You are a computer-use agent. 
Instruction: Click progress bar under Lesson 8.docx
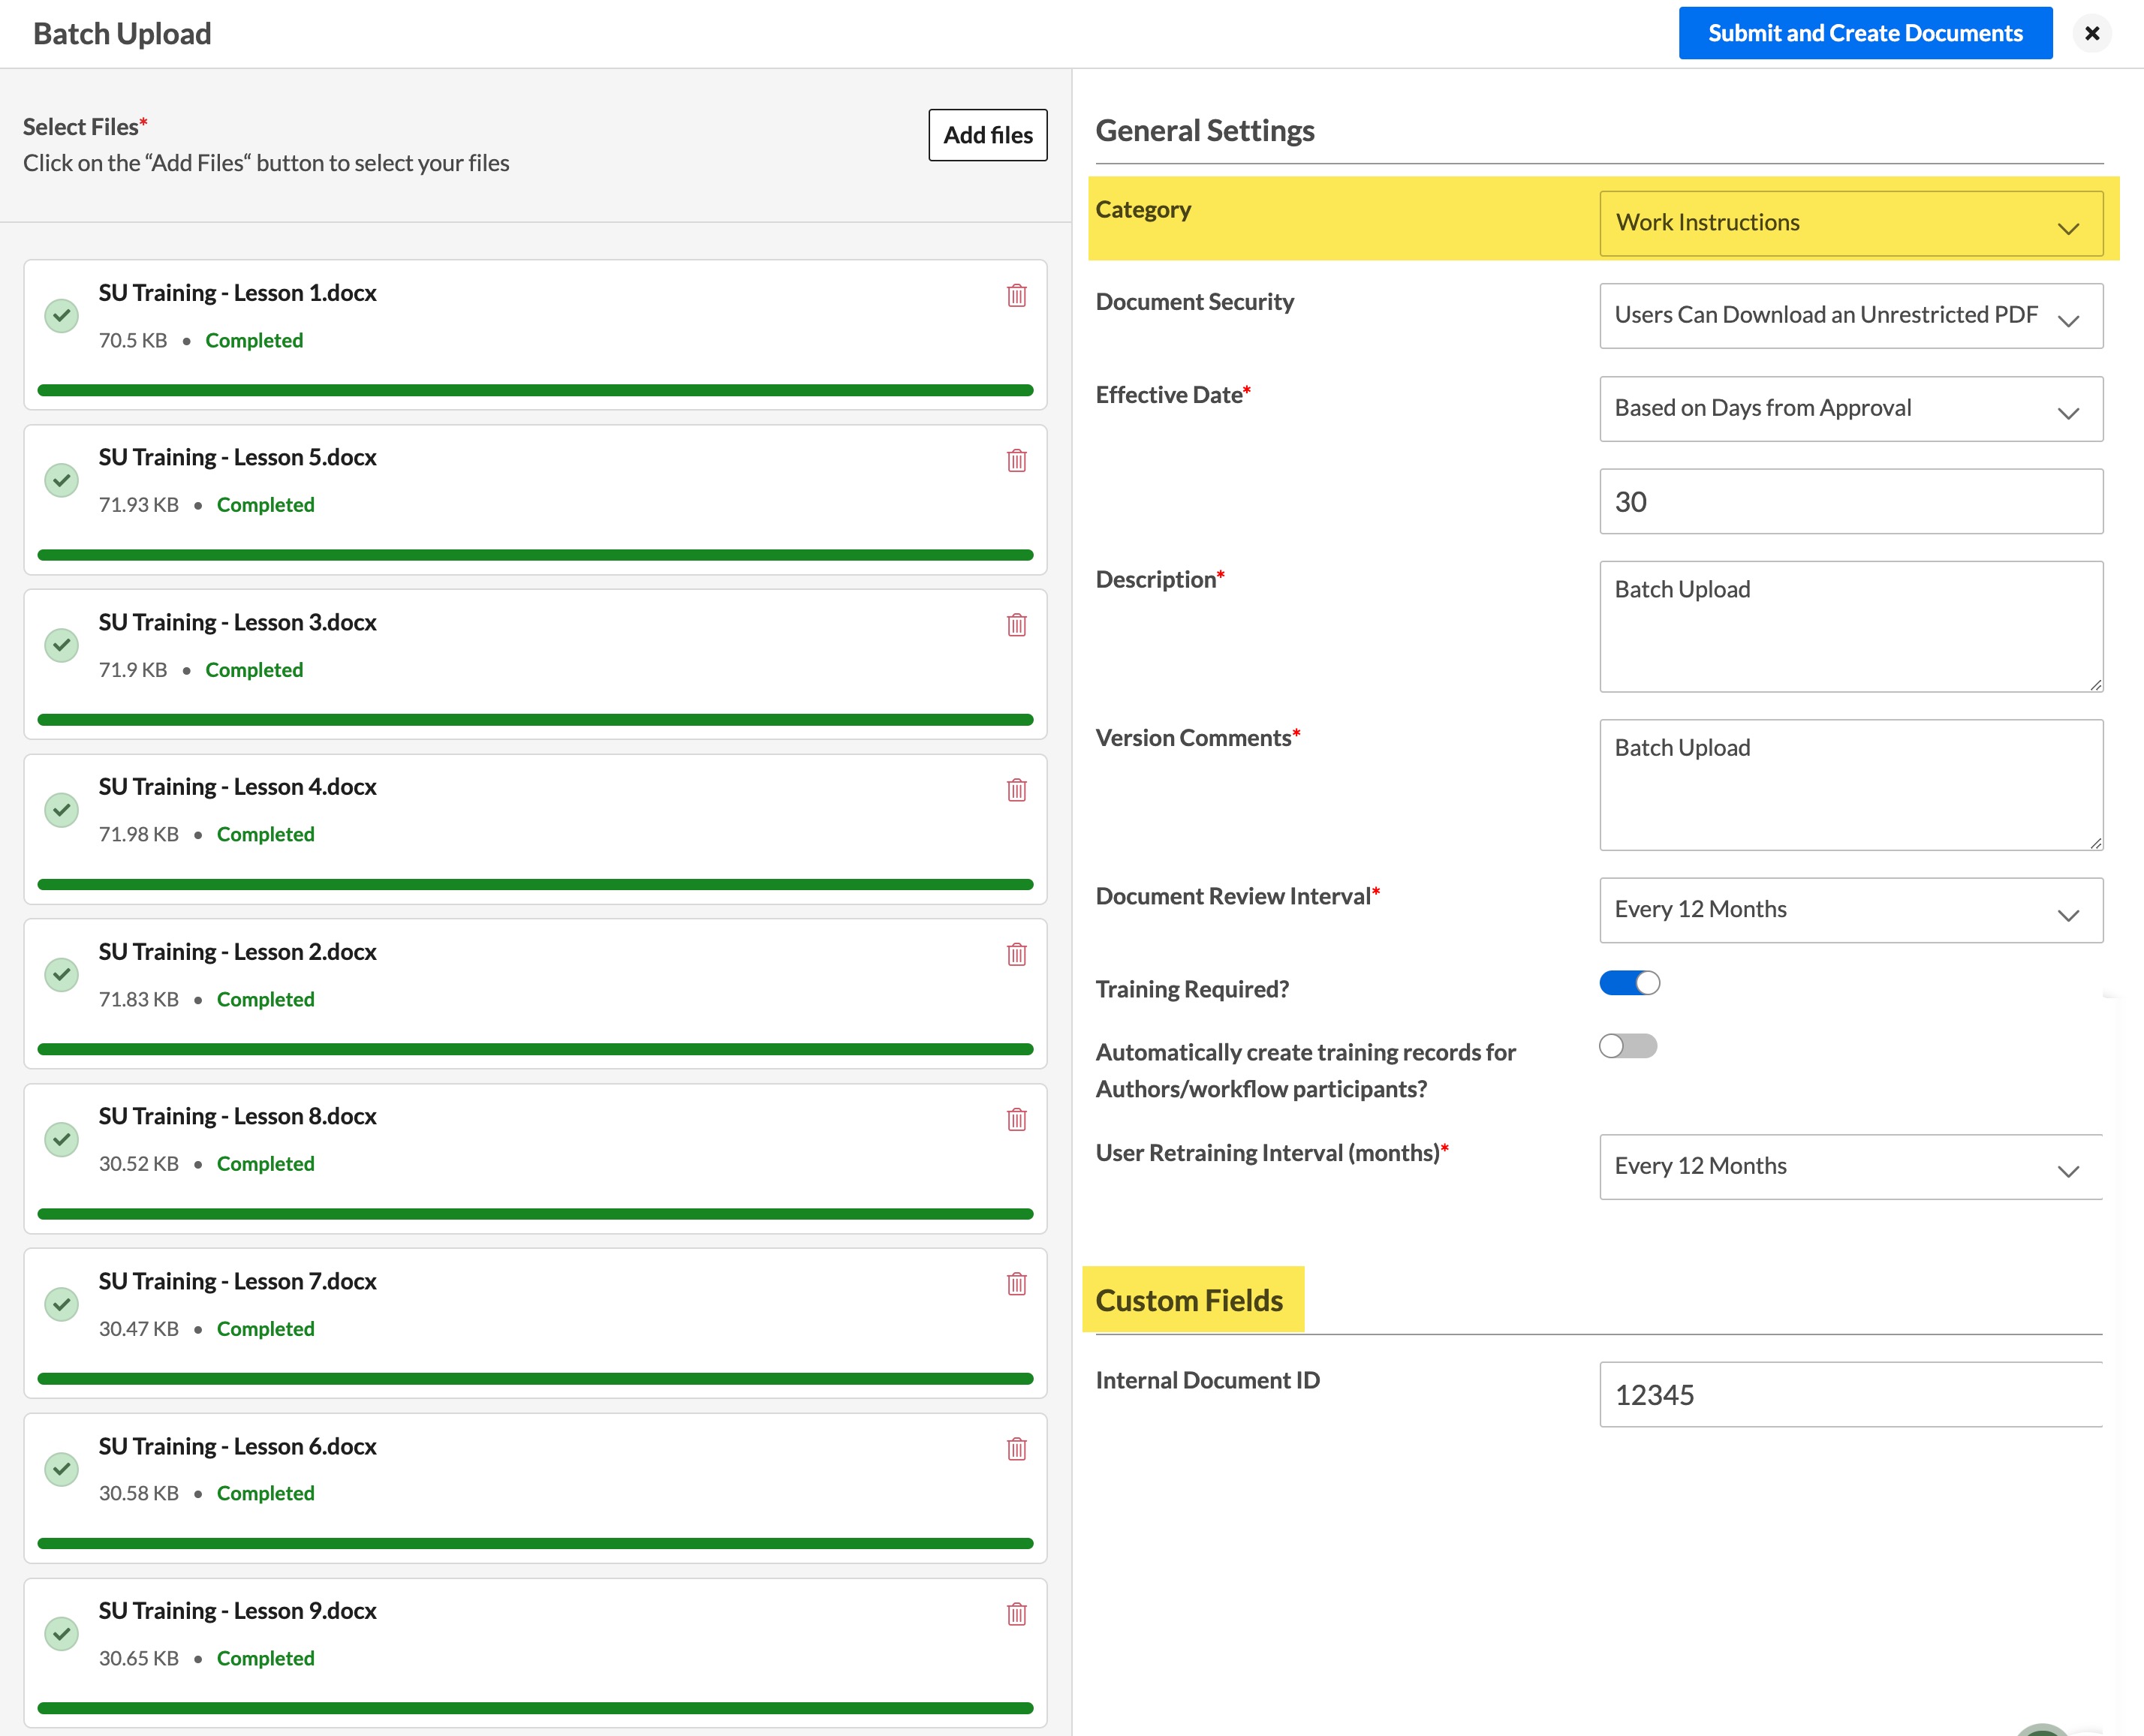pyautogui.click(x=535, y=1214)
